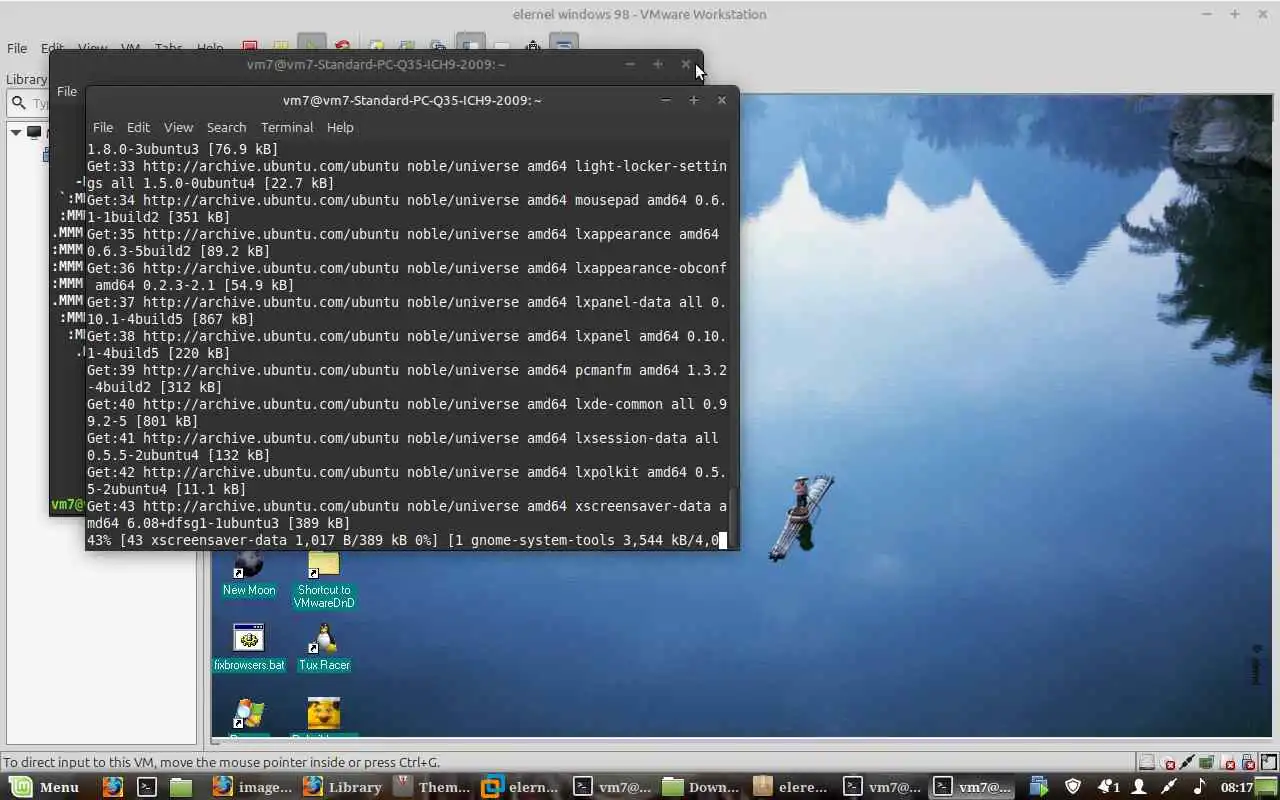Switch to the 'Down...' folder taskbar window
Image resolution: width=1280 pixels, height=800 pixels.
pyautogui.click(x=701, y=787)
